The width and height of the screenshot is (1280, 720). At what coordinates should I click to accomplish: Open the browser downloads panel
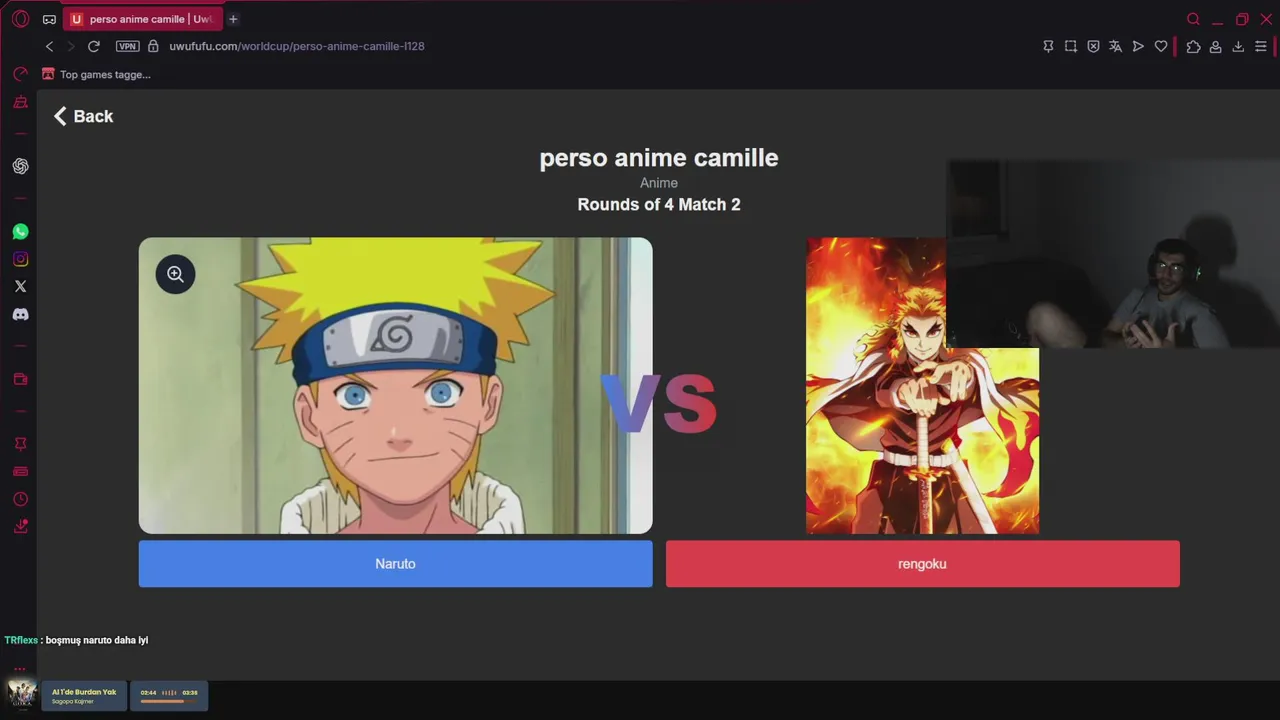click(x=1238, y=46)
